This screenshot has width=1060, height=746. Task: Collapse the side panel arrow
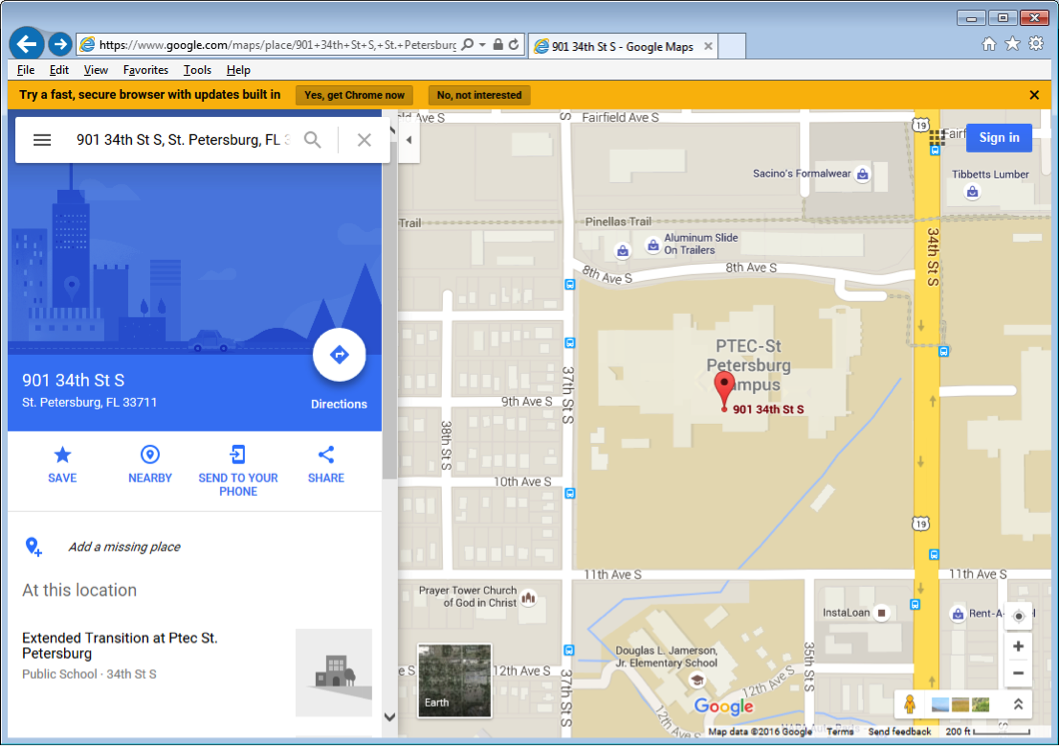(409, 140)
